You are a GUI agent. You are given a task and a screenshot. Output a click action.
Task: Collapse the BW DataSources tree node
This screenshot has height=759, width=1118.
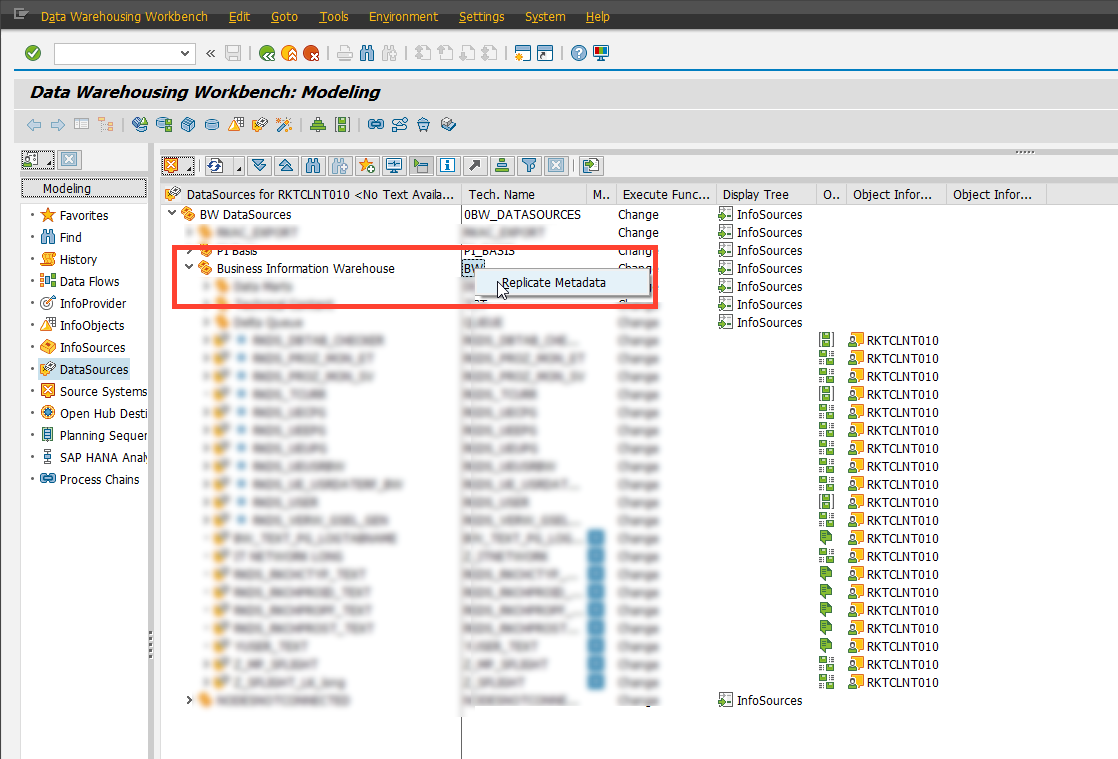pos(172,214)
